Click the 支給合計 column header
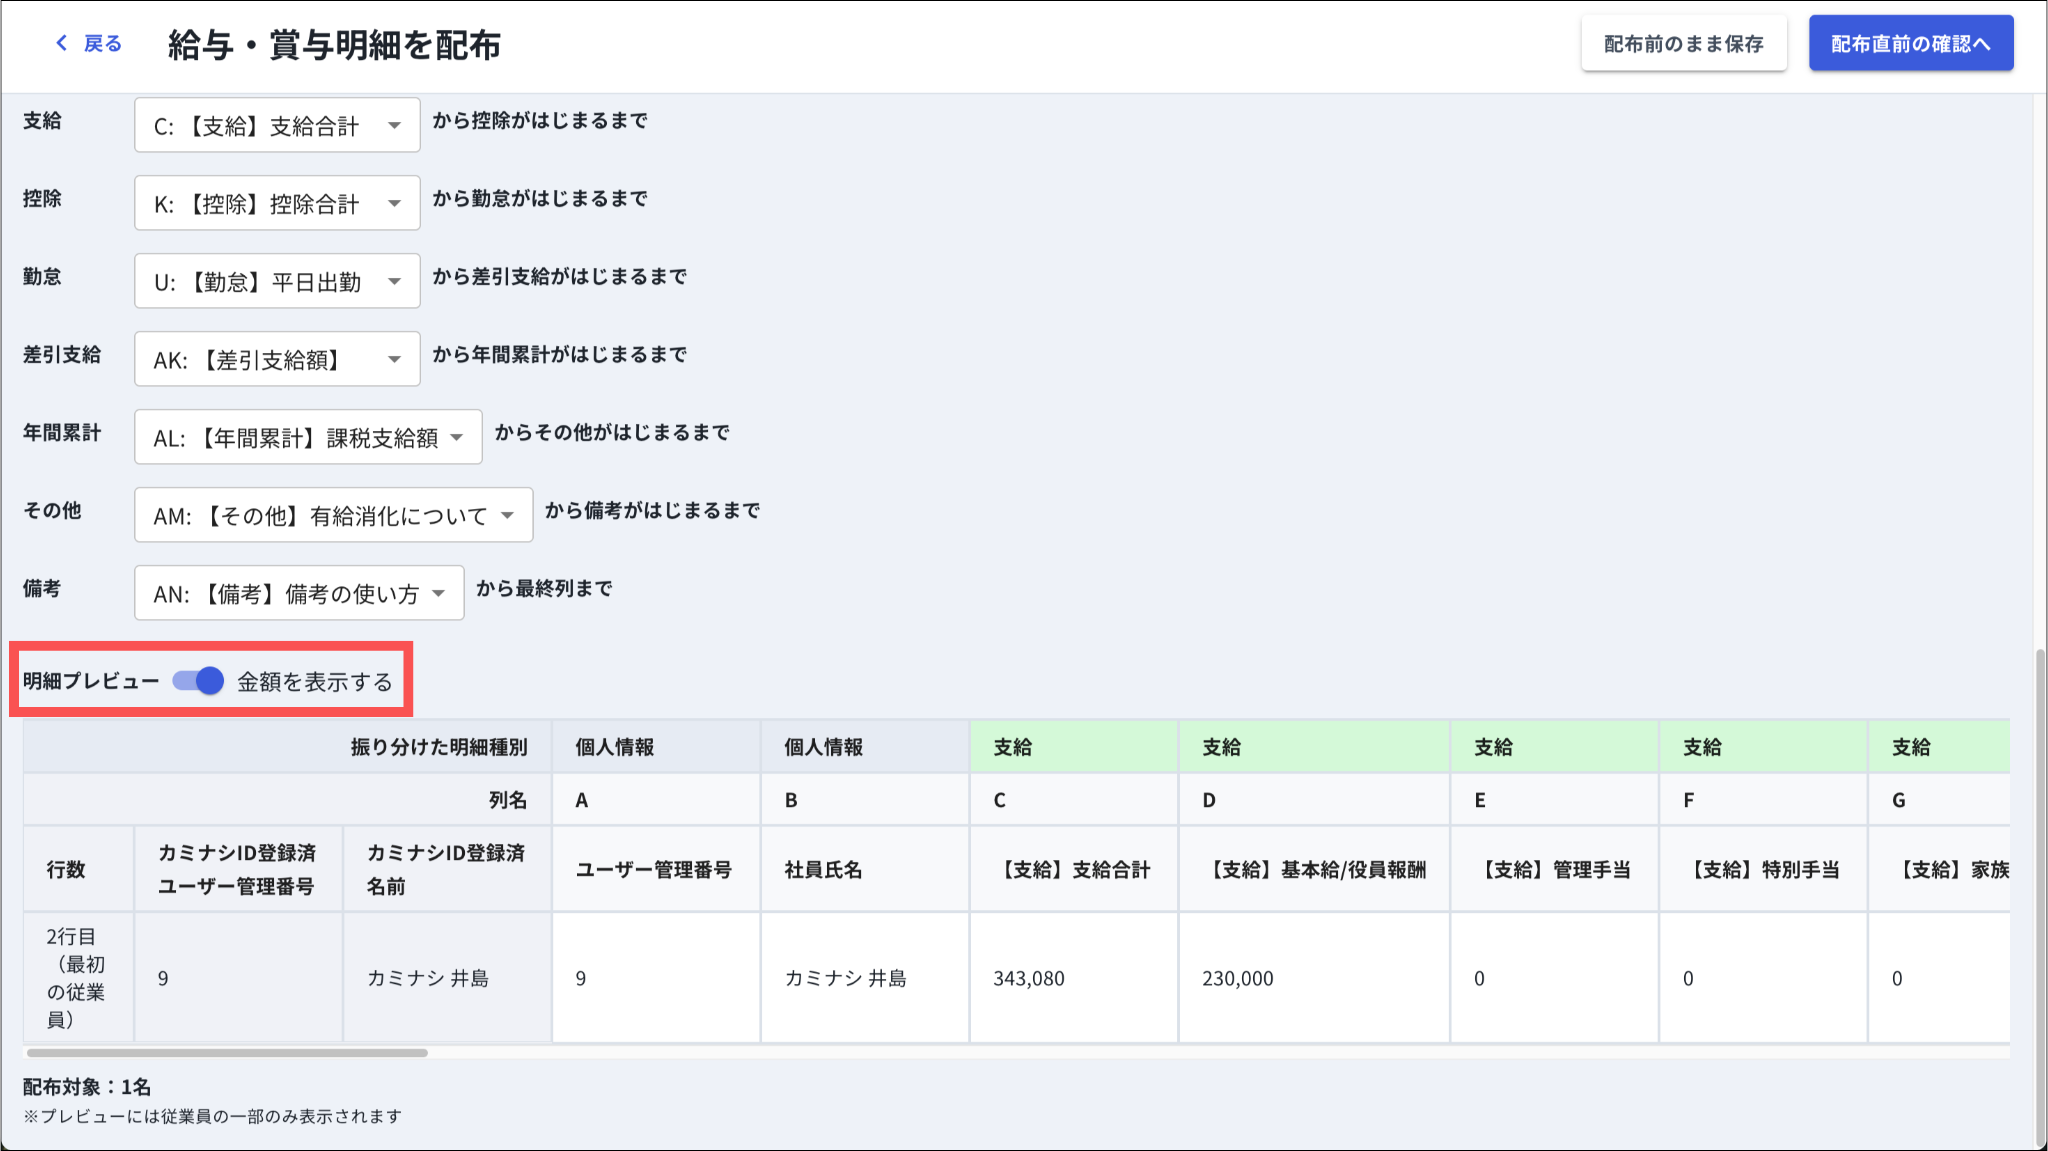 click(1075, 870)
